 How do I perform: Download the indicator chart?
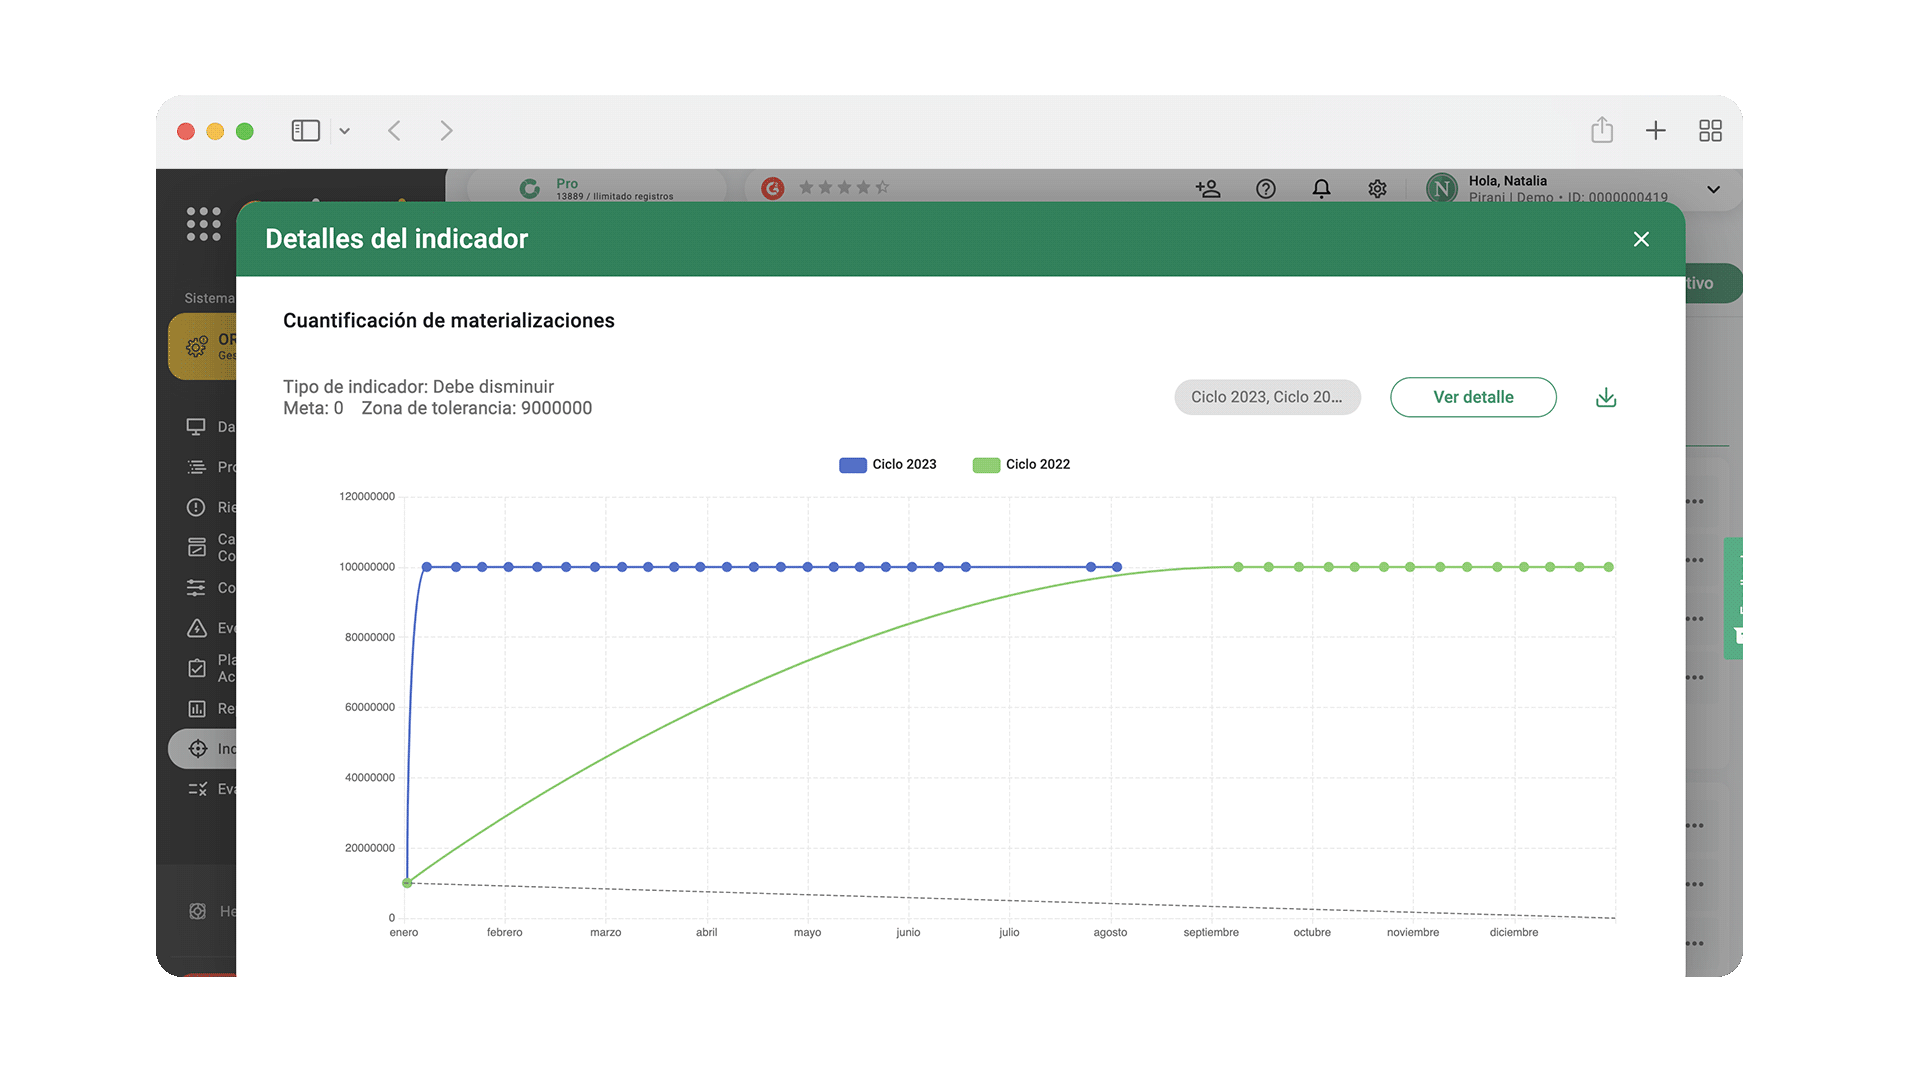tap(1606, 398)
